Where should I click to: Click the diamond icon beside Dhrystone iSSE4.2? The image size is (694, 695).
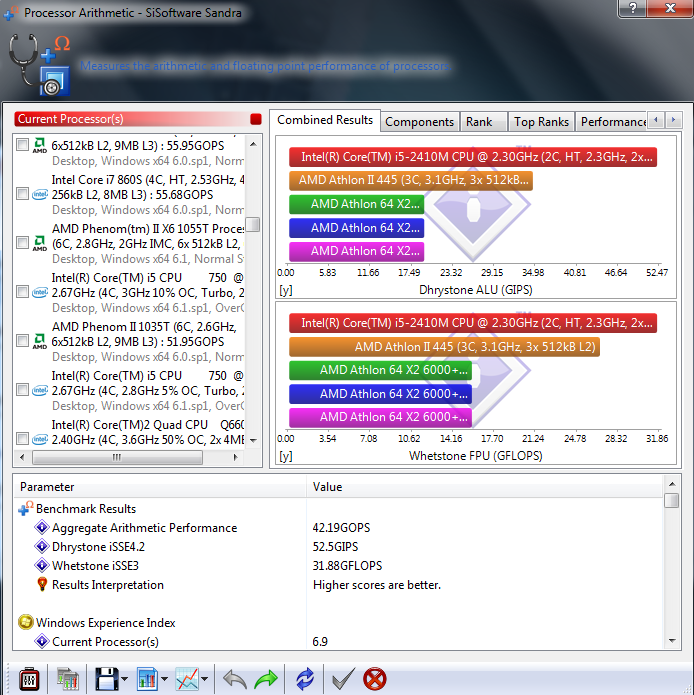[x=42, y=547]
